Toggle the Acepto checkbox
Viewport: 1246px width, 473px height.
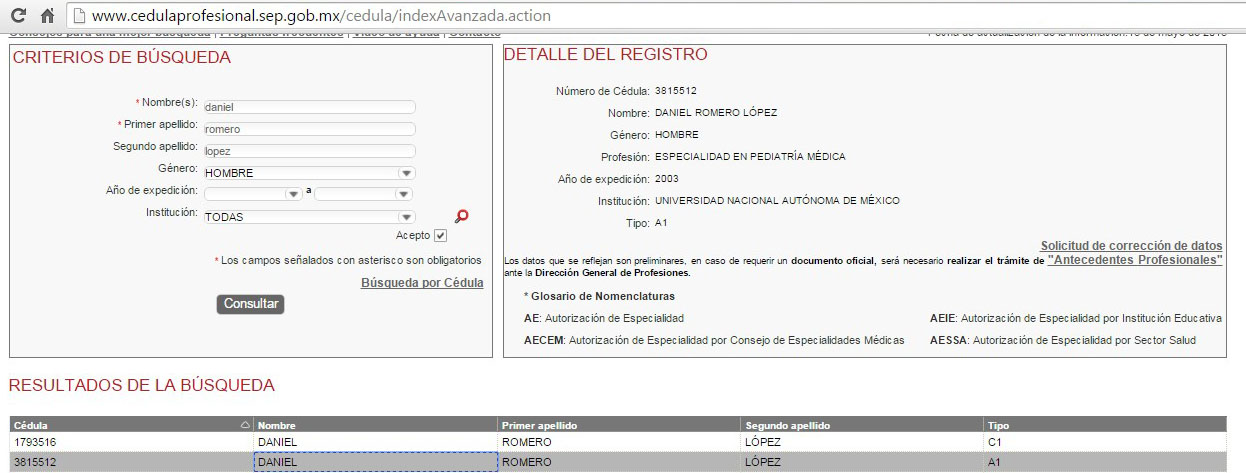tap(440, 235)
